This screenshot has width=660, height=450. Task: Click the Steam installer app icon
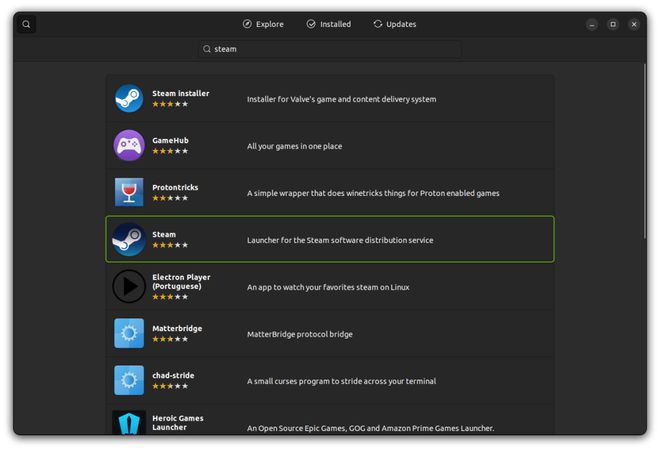pyautogui.click(x=129, y=99)
